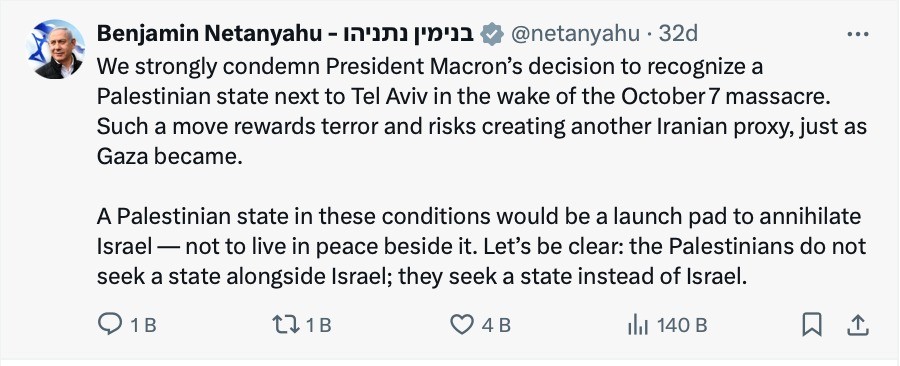The width and height of the screenshot is (900, 366).
Task: Click the grey verified badge next to the name
Action: pyautogui.click(x=491, y=35)
